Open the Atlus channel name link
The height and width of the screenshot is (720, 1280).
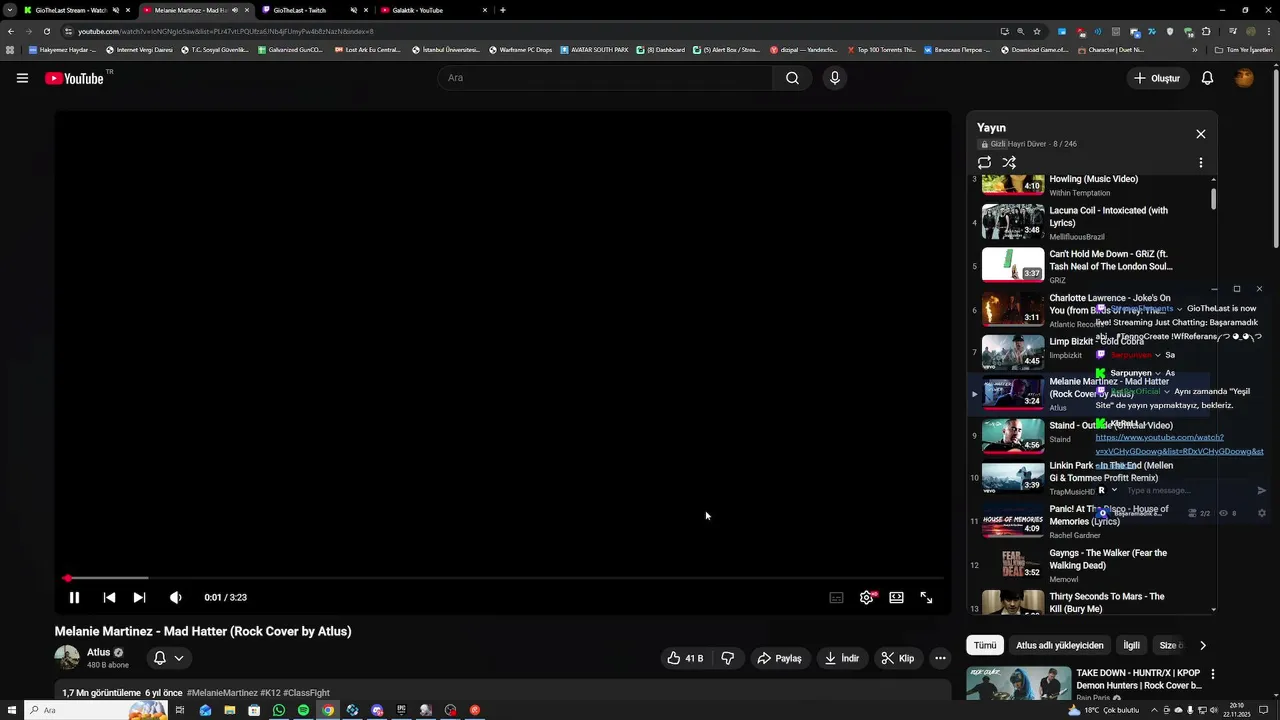98,652
